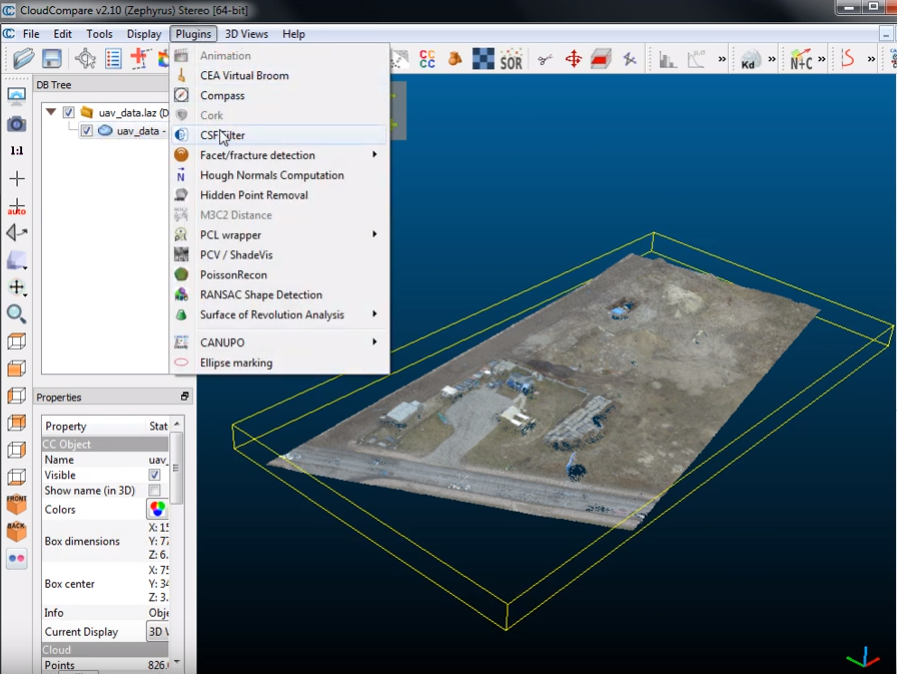Click the red cross translate/rotate toolbar icon
The width and height of the screenshot is (897, 674).
pyautogui.click(x=140, y=58)
